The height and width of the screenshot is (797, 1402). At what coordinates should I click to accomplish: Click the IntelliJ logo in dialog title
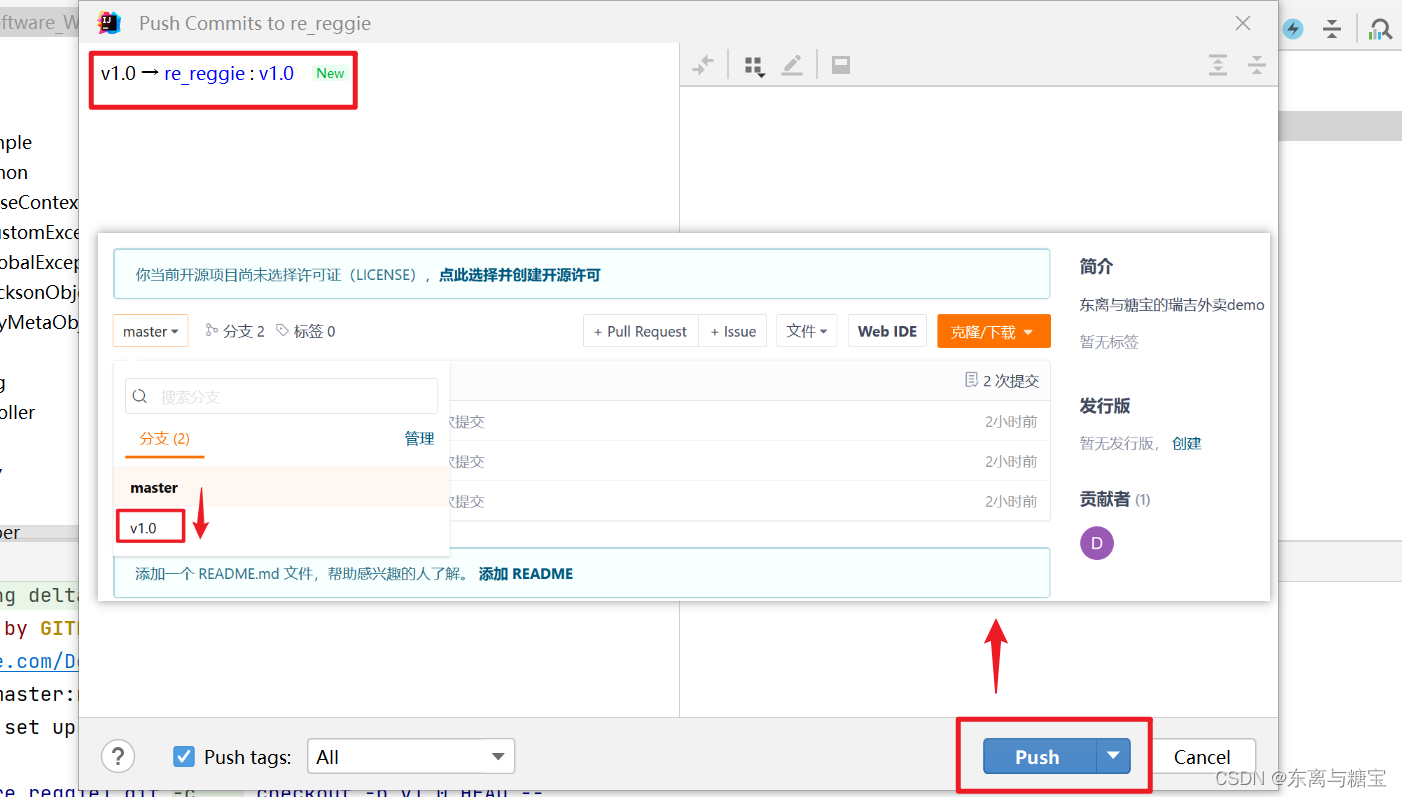(x=110, y=22)
